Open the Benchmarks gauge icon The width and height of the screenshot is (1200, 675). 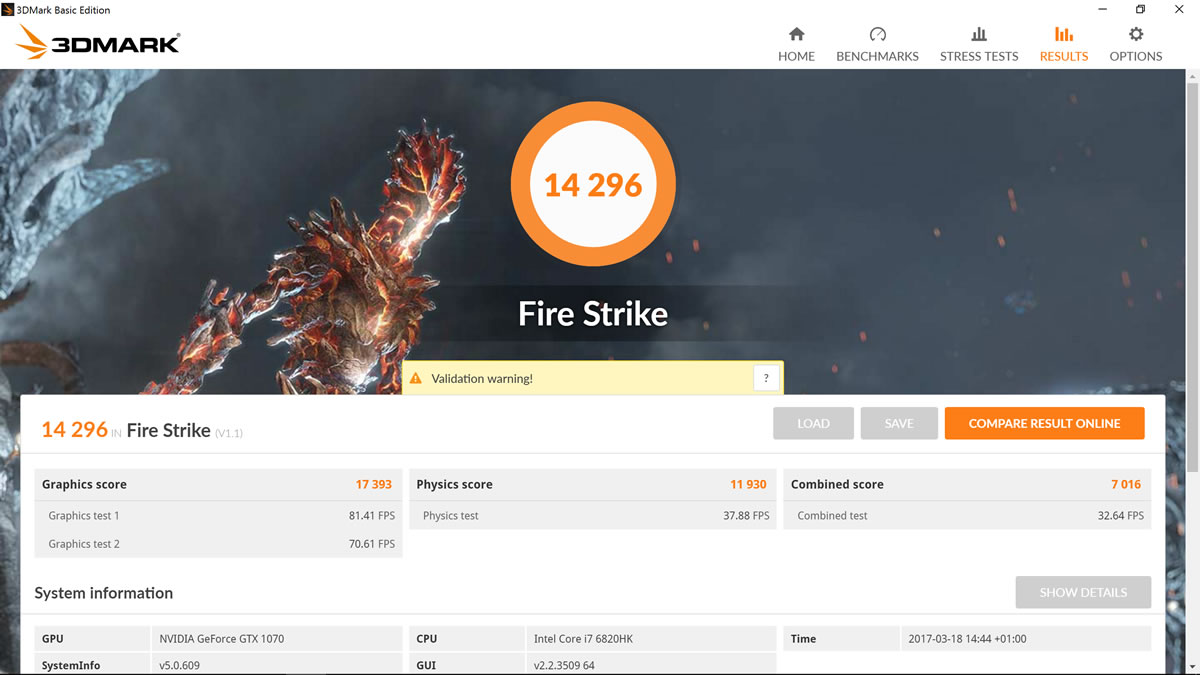(x=877, y=34)
